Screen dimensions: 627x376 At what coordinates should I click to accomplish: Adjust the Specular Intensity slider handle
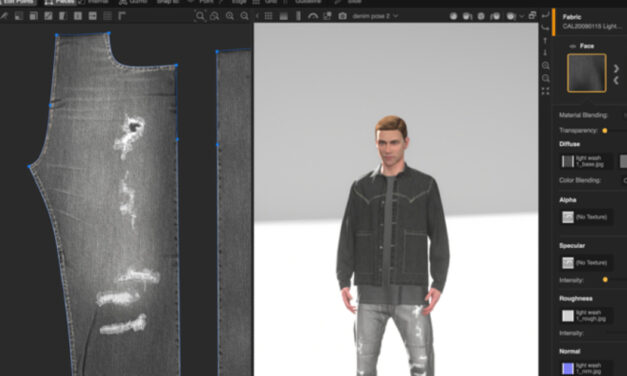pyautogui.click(x=605, y=280)
